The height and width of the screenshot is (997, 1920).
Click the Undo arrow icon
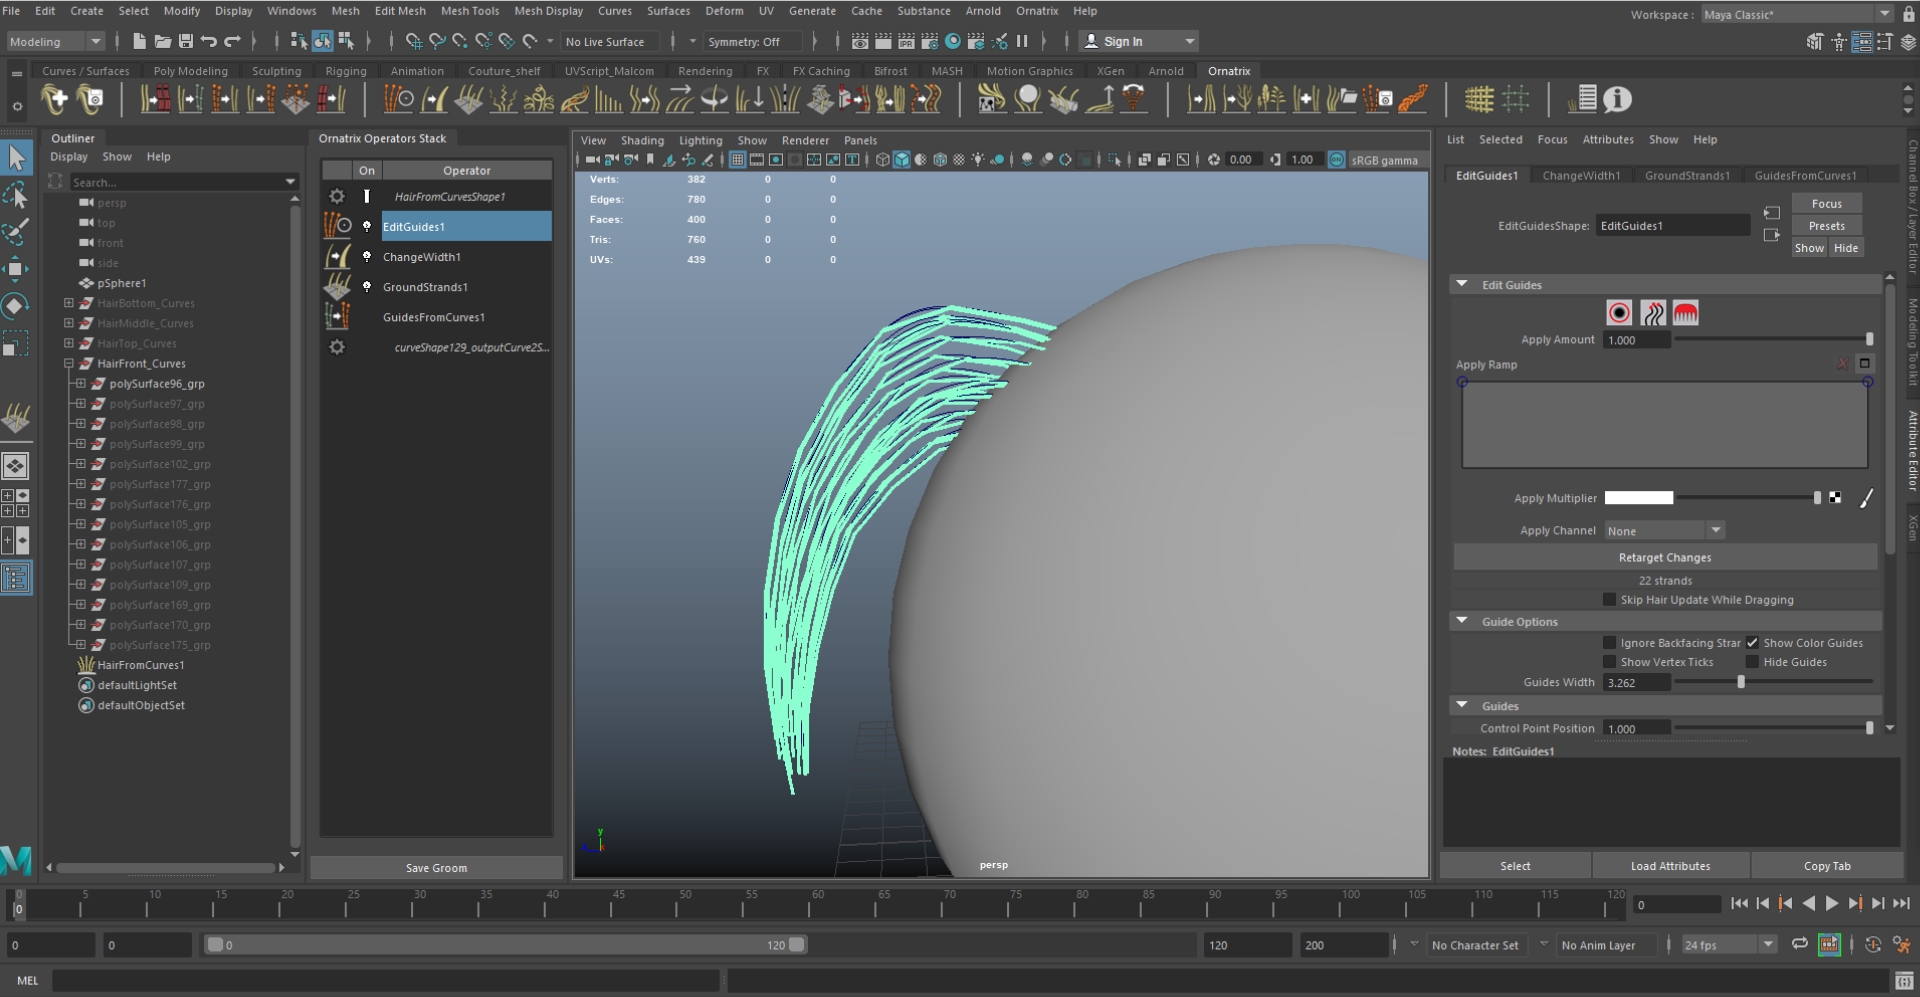[x=209, y=41]
